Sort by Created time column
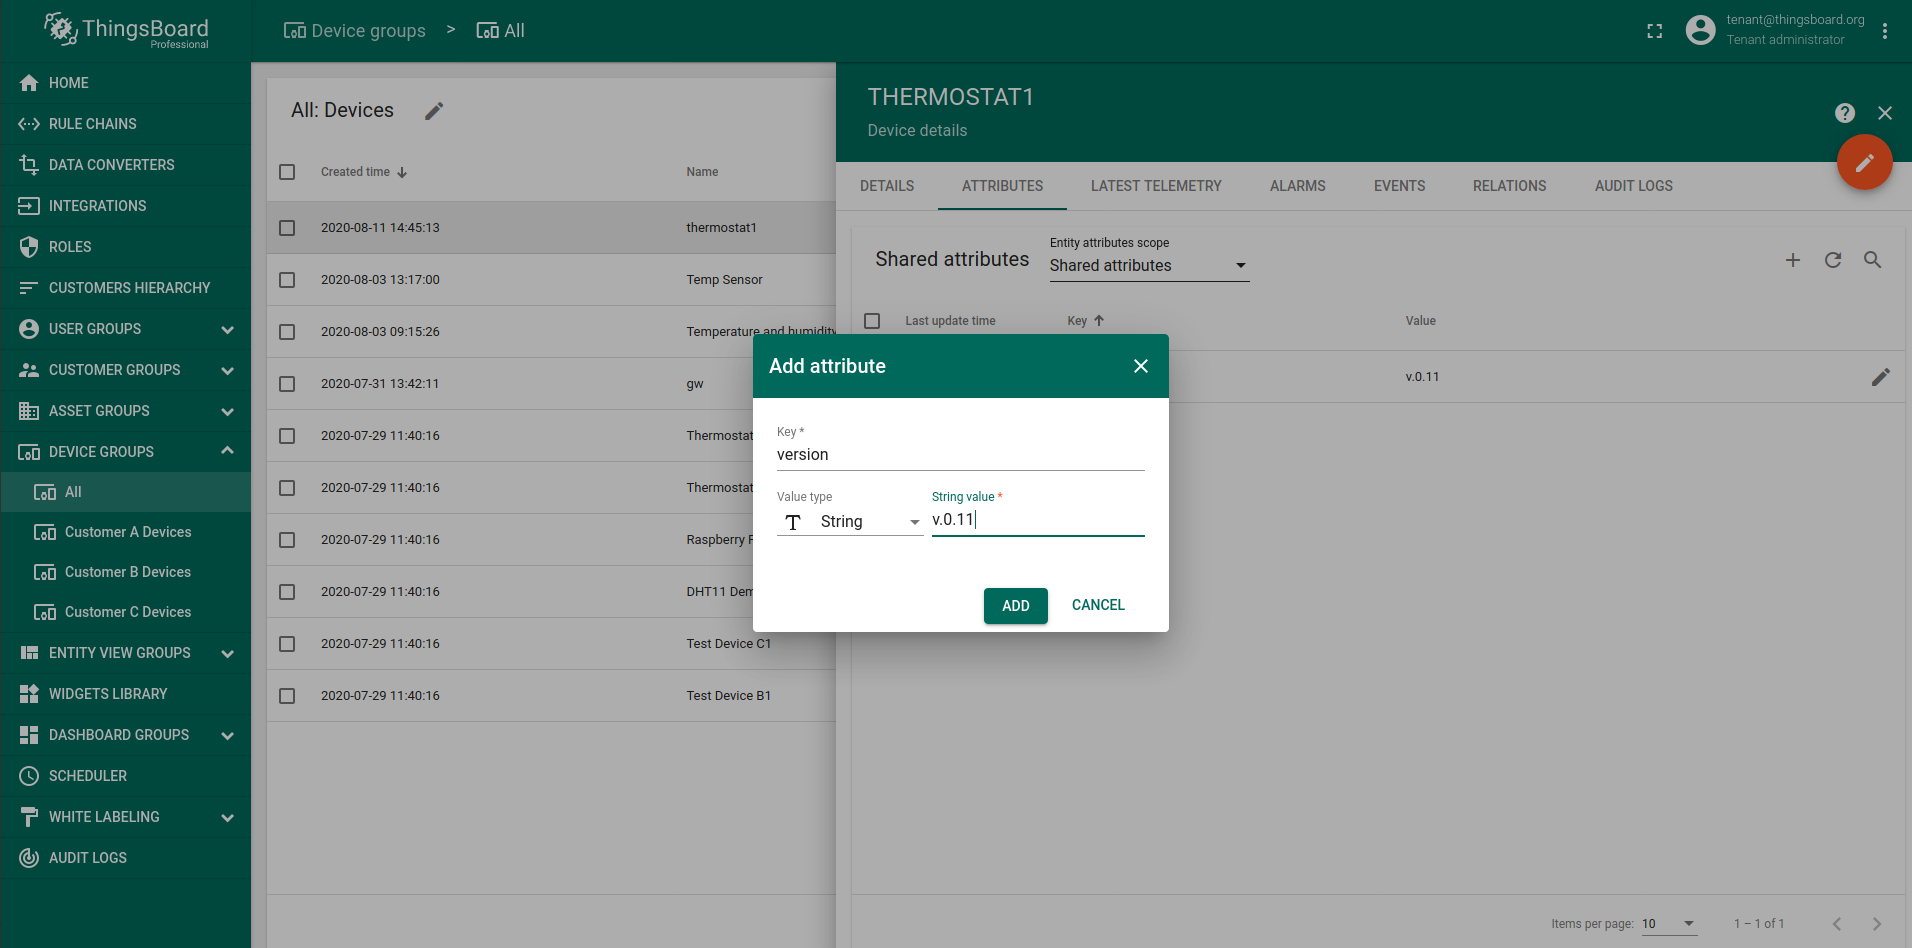This screenshot has width=1912, height=948. coord(364,172)
